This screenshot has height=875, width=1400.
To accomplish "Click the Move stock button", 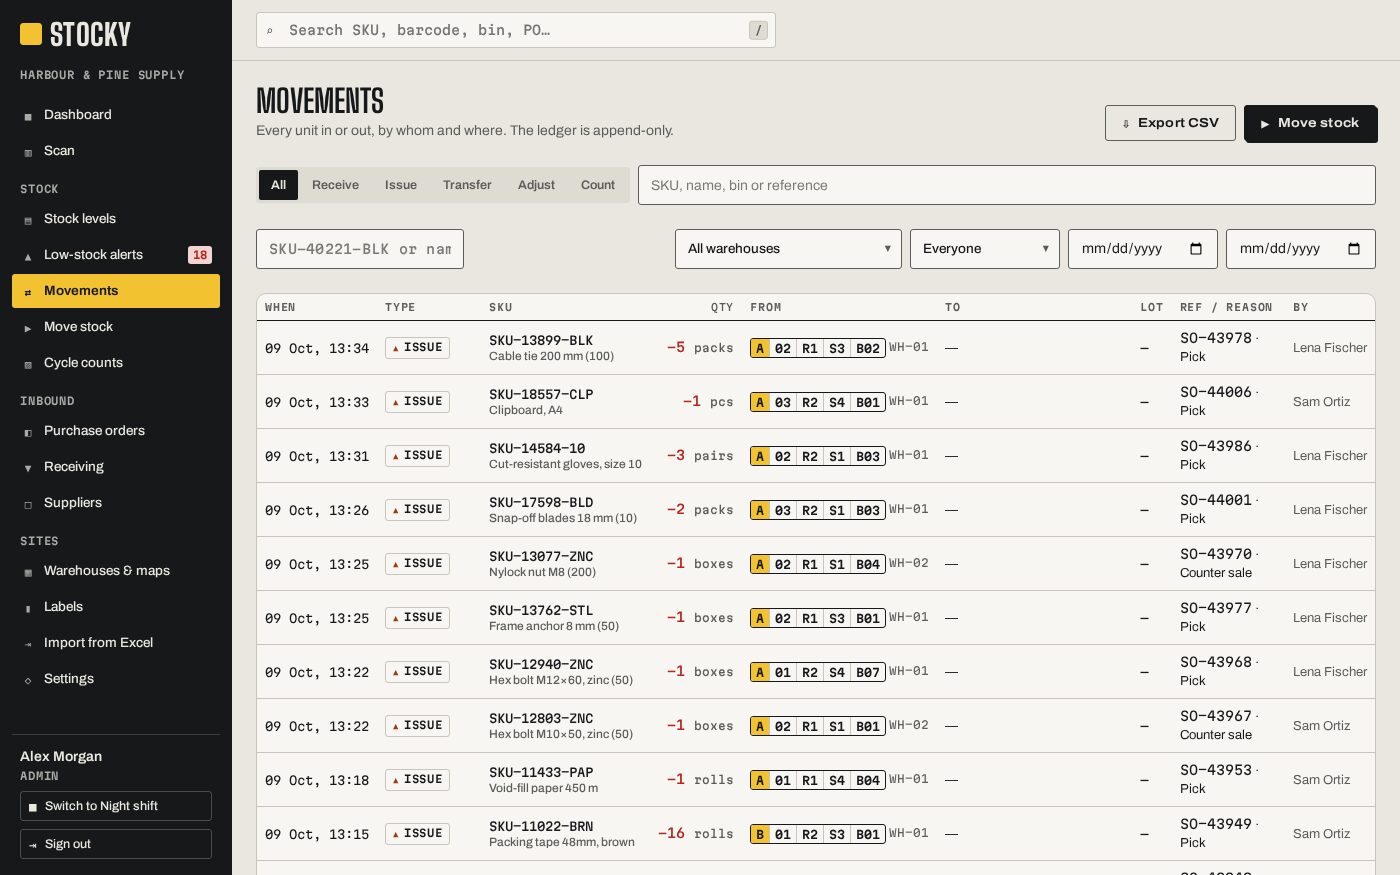I will tap(1310, 123).
